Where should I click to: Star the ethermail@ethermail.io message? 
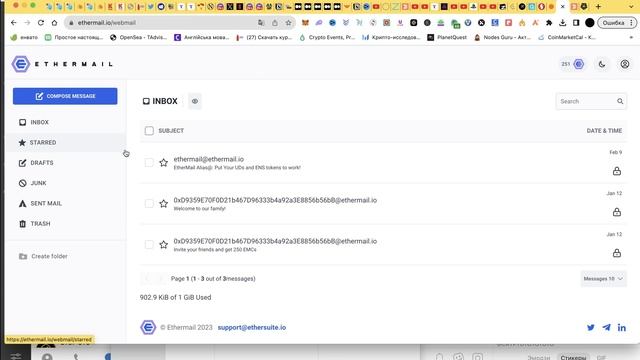163,162
